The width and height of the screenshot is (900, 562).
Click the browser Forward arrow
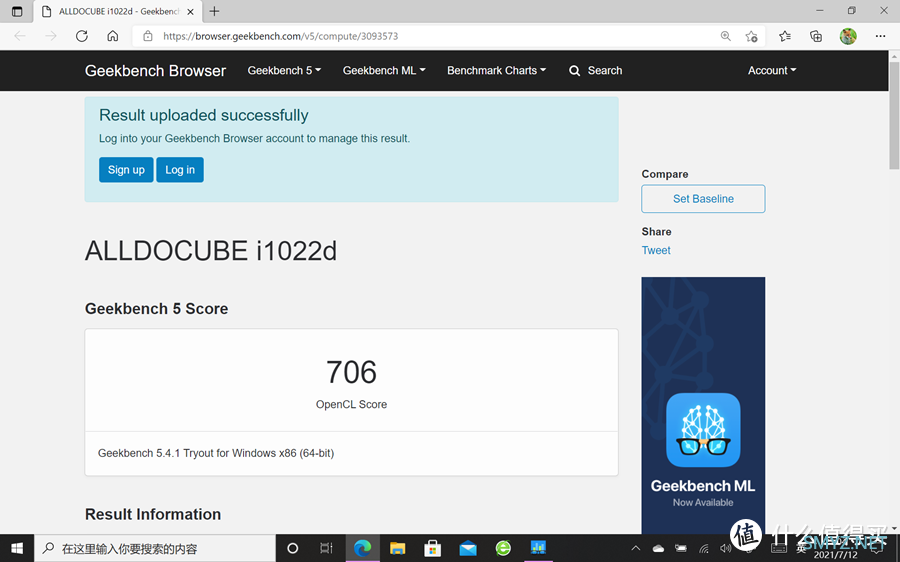(51, 36)
